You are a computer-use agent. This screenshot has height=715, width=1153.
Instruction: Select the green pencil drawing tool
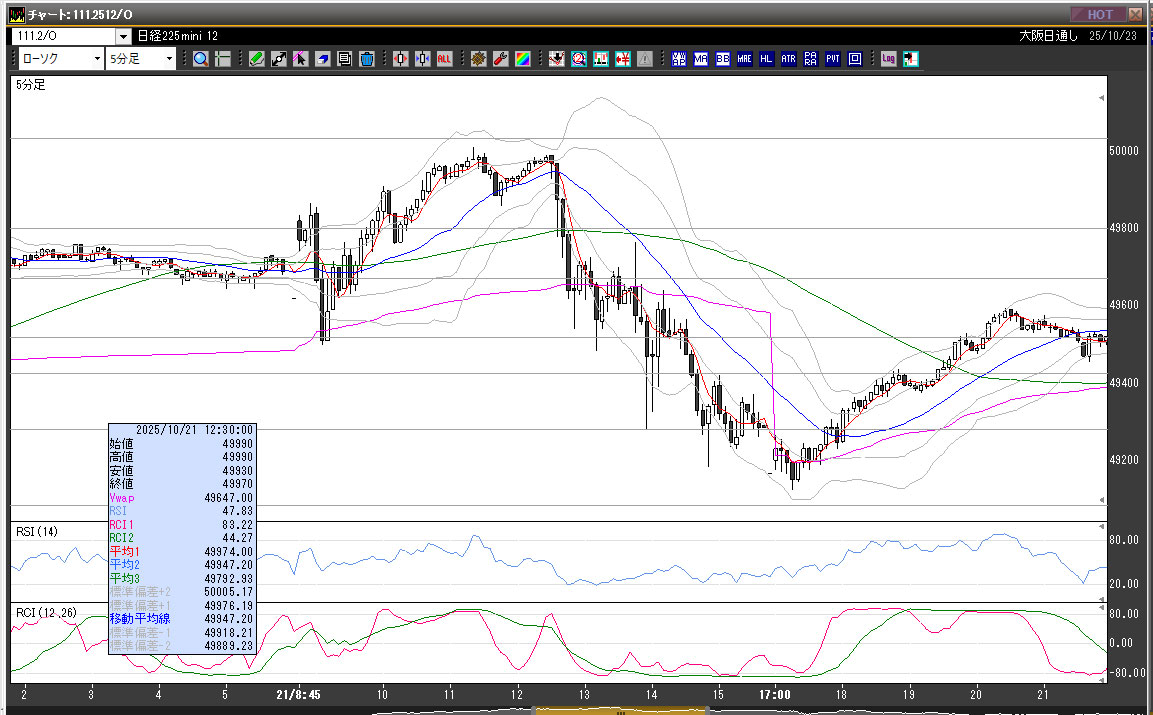pyautogui.click(x=257, y=59)
